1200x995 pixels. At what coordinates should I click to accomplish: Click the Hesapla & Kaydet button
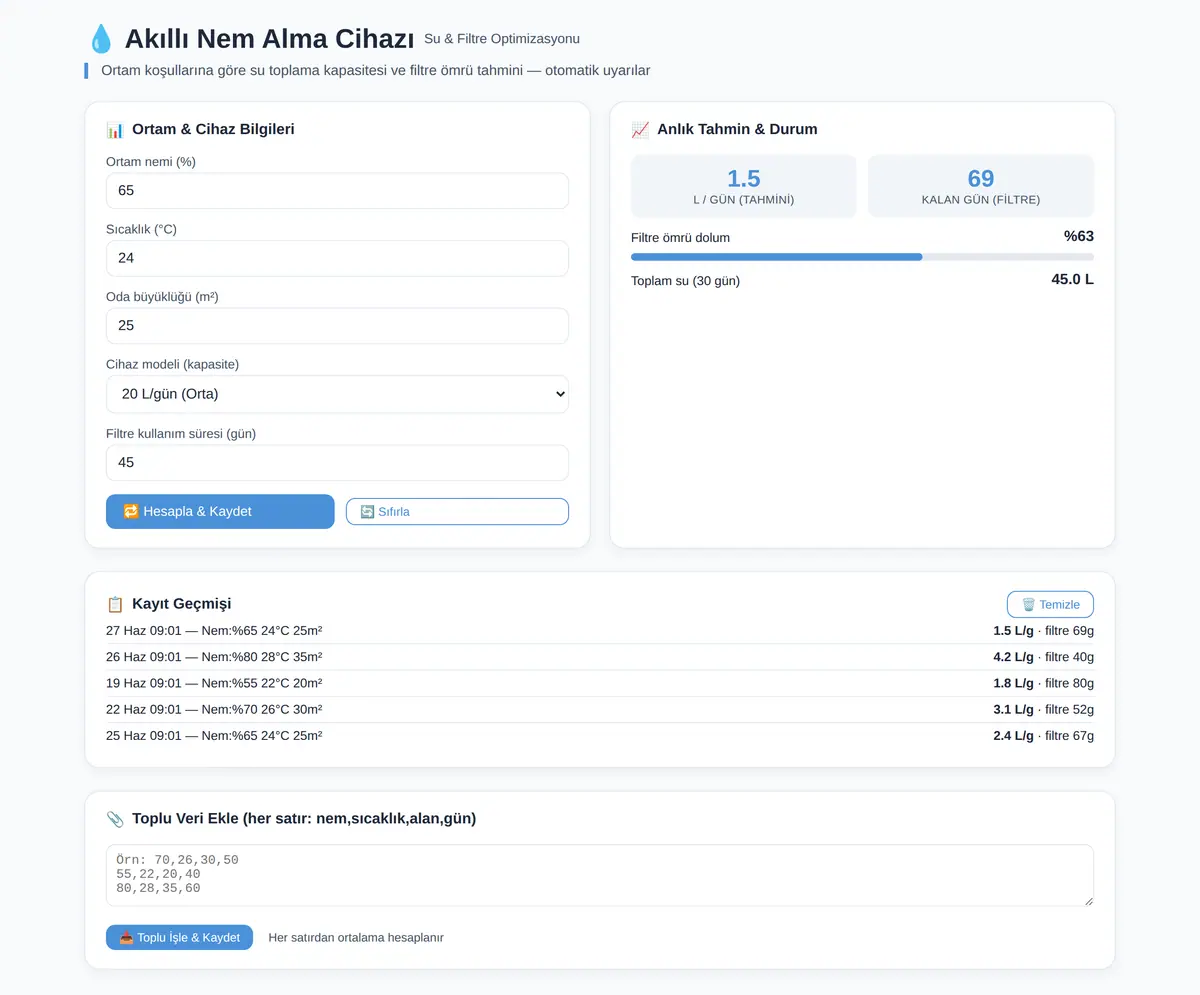220,511
